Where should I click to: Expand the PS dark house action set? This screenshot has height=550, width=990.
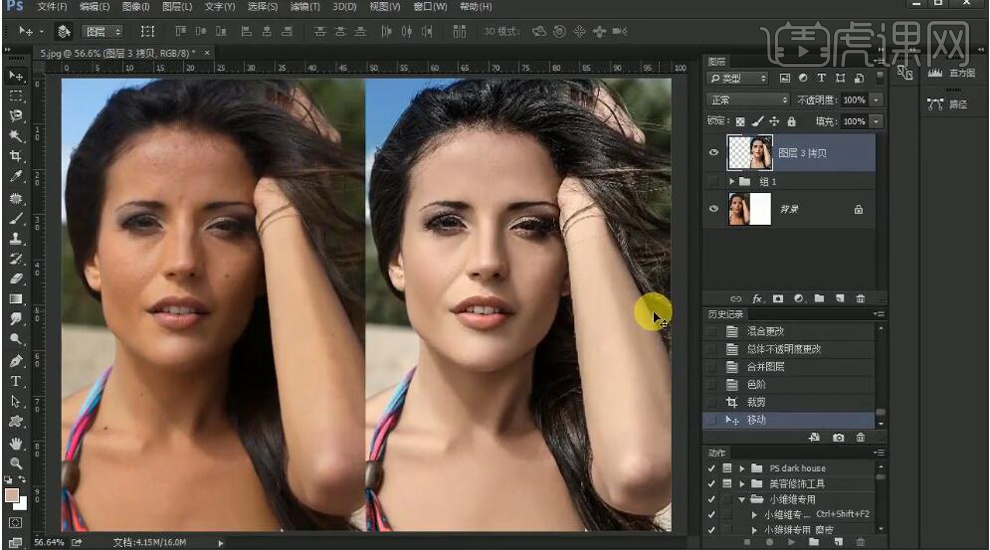click(742, 468)
